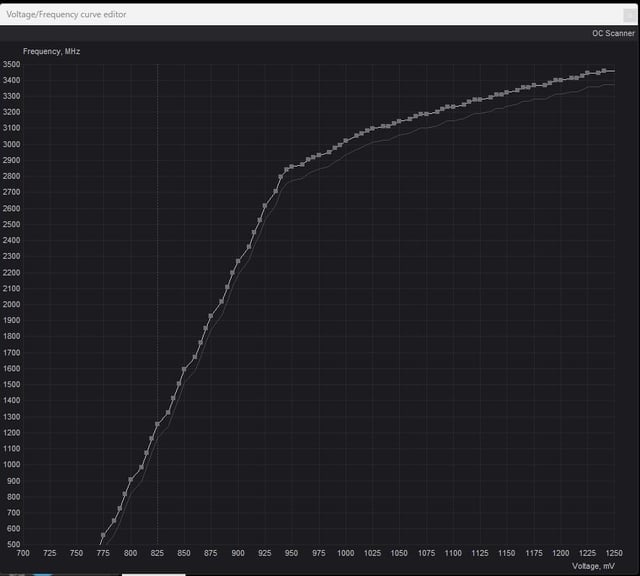Click the Voltage/Frequency curve editor title bar

tap(310, 15)
